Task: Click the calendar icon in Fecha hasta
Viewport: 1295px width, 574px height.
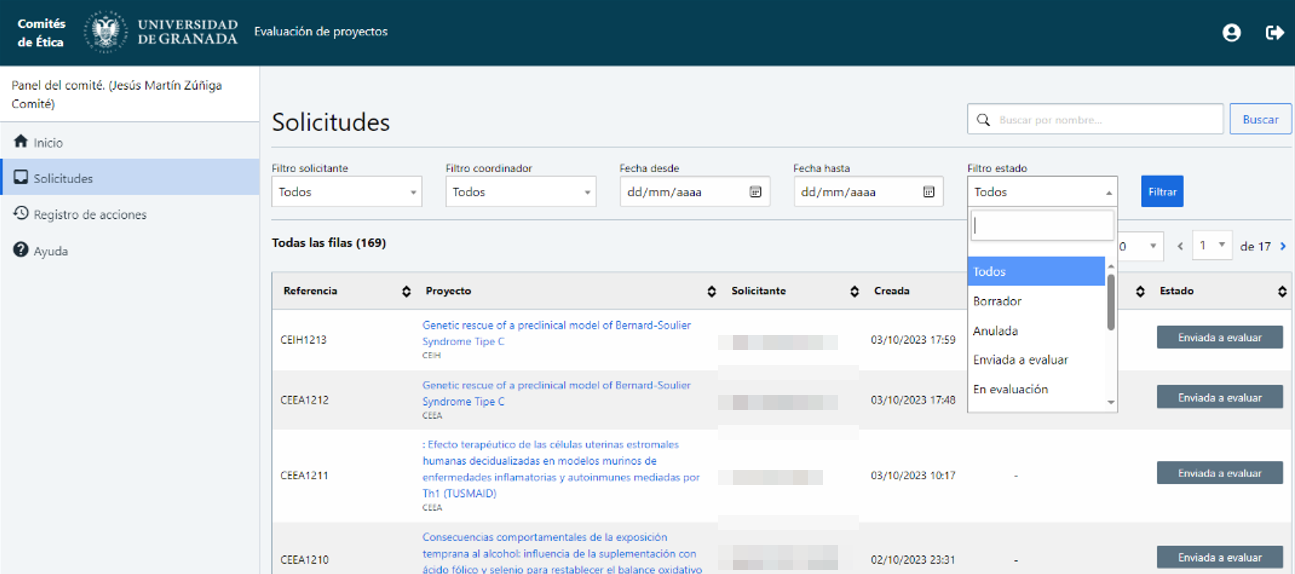Action: click(929, 192)
